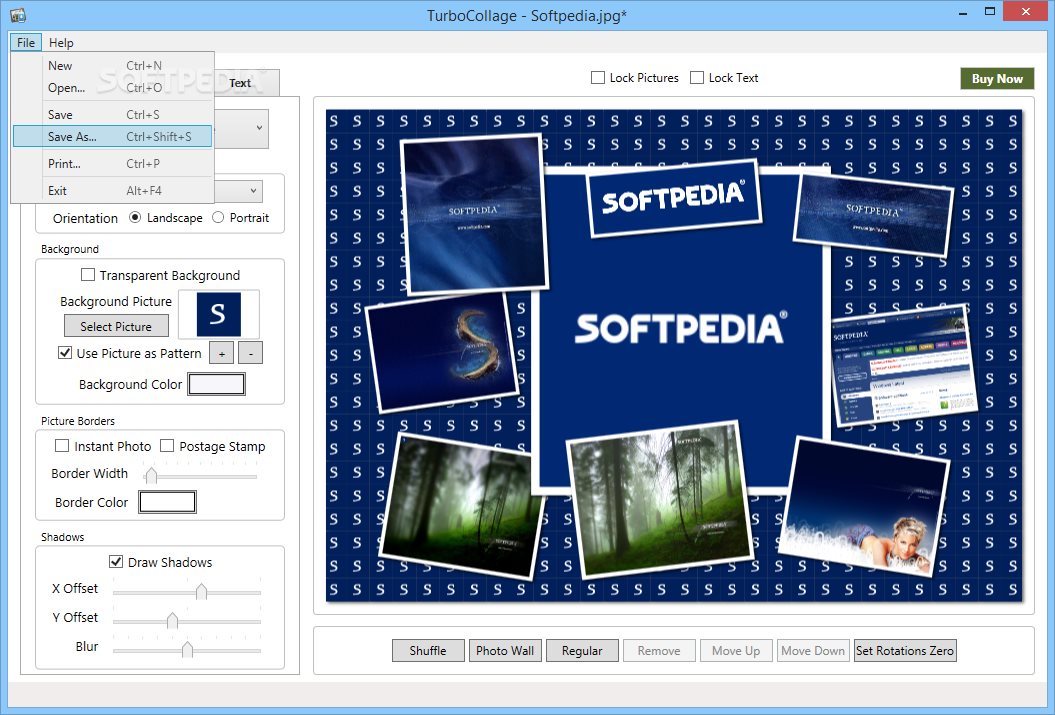Choose Exit from the File menu
The width and height of the screenshot is (1055, 715).
point(112,191)
